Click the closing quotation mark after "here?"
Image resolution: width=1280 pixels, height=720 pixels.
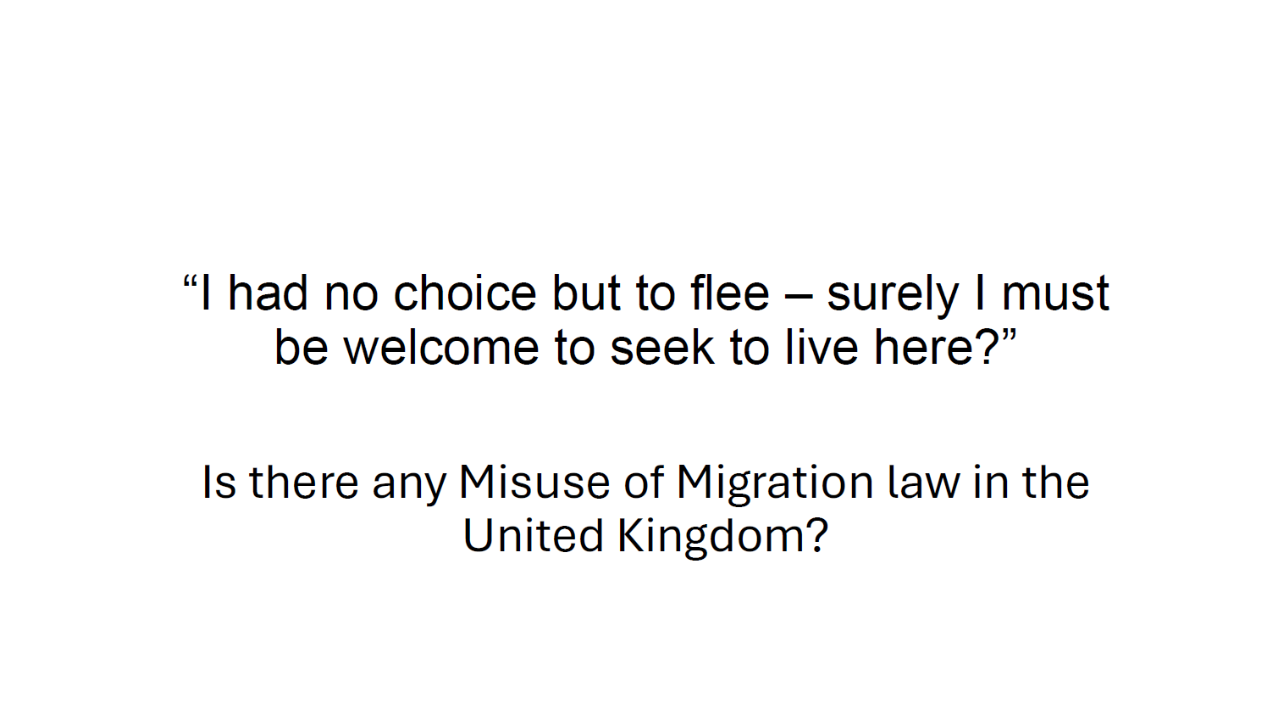(x=1008, y=336)
